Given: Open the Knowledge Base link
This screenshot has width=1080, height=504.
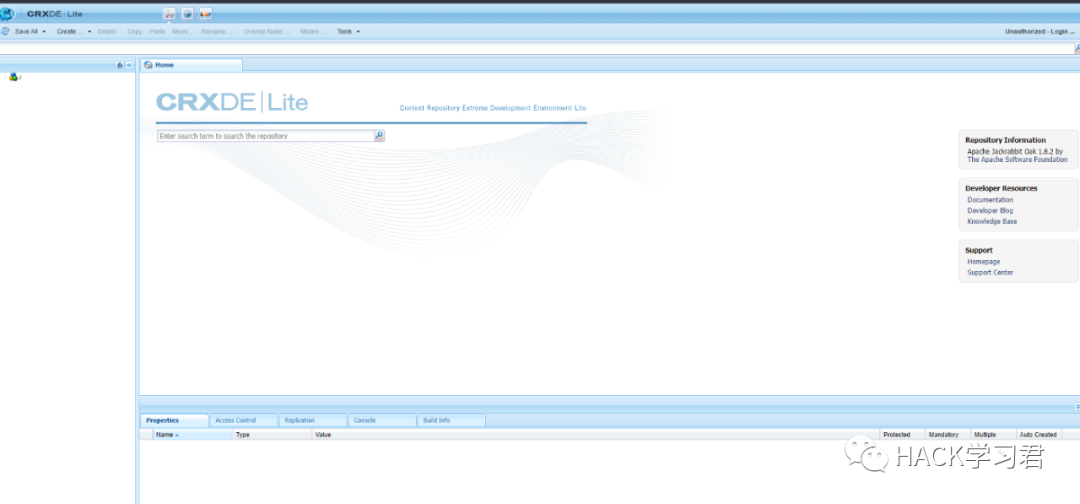Looking at the screenshot, I should pyautogui.click(x=992, y=222).
